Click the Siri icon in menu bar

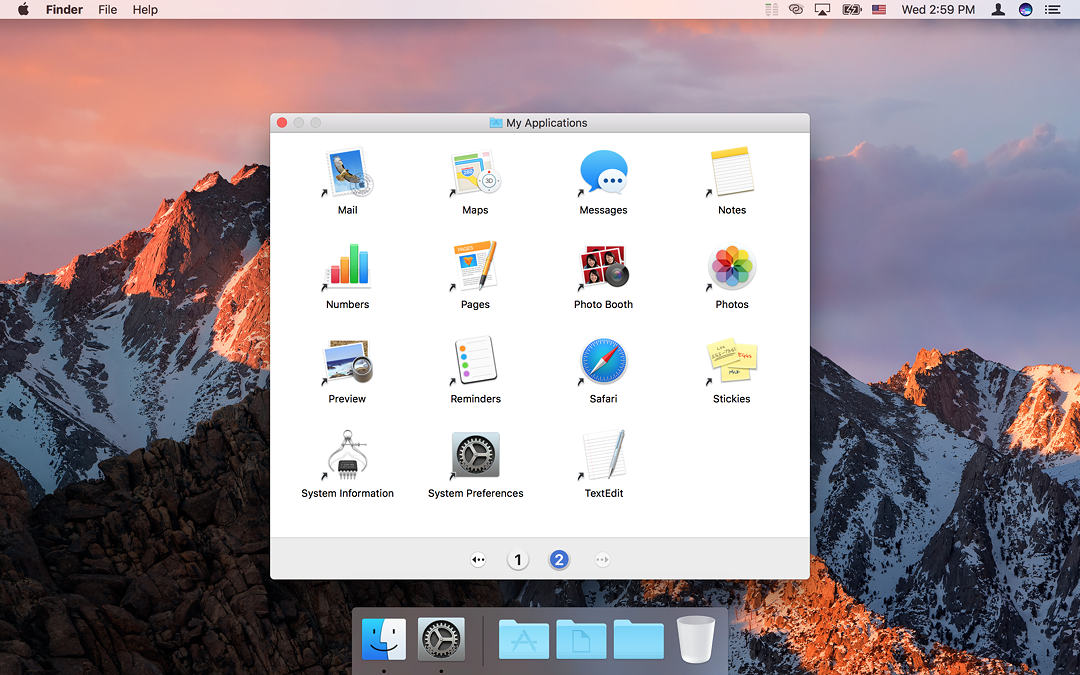[1026, 10]
